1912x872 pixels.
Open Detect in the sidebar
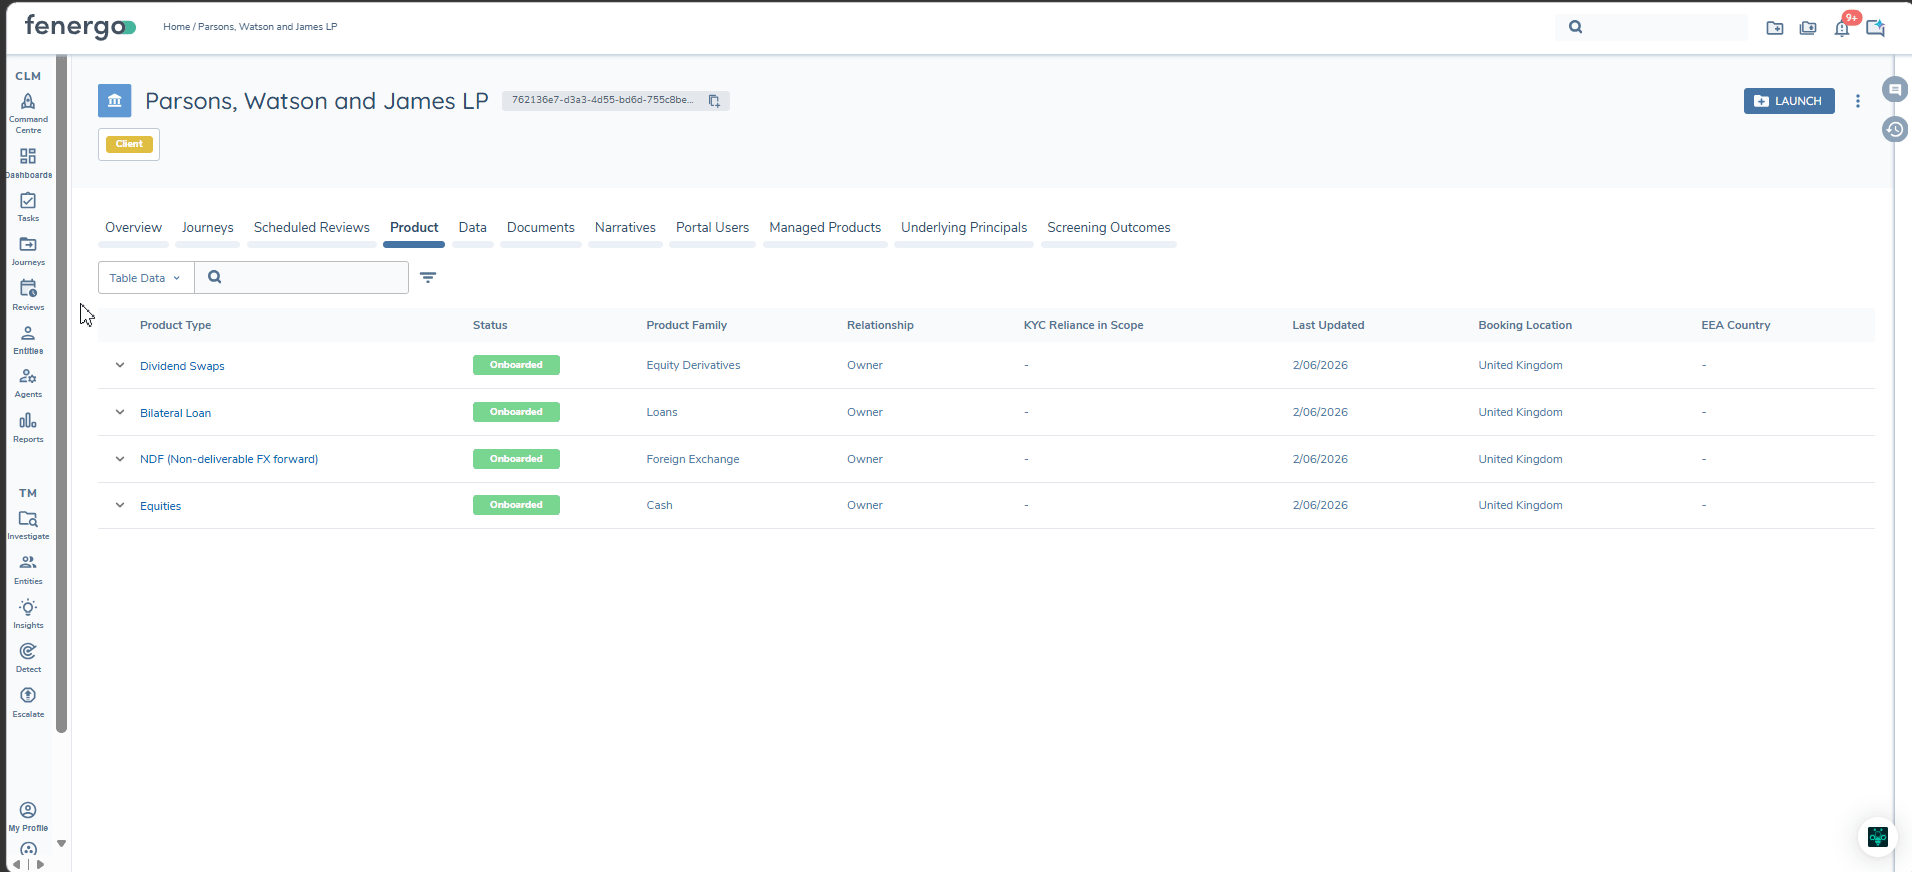[x=28, y=658]
